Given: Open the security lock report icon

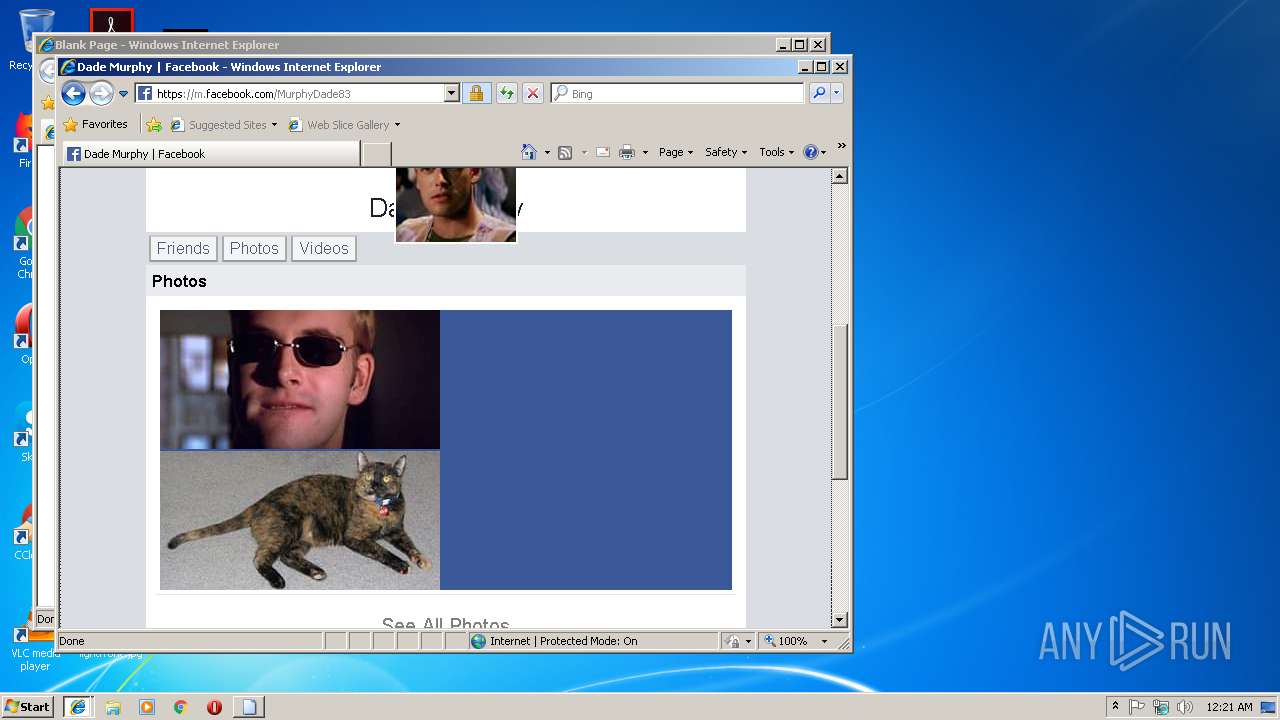Looking at the screenshot, I should pyautogui.click(x=476, y=93).
